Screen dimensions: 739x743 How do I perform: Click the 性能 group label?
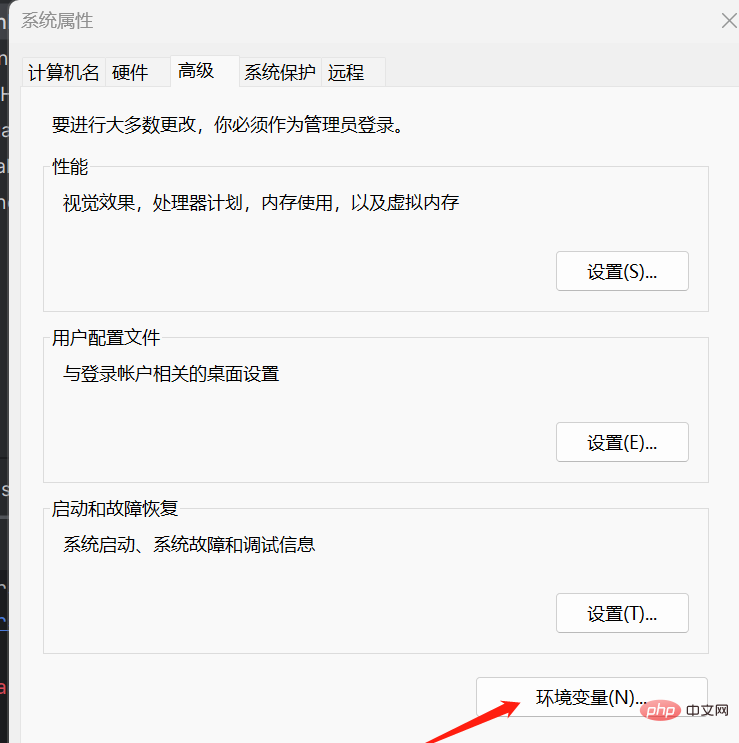70,167
